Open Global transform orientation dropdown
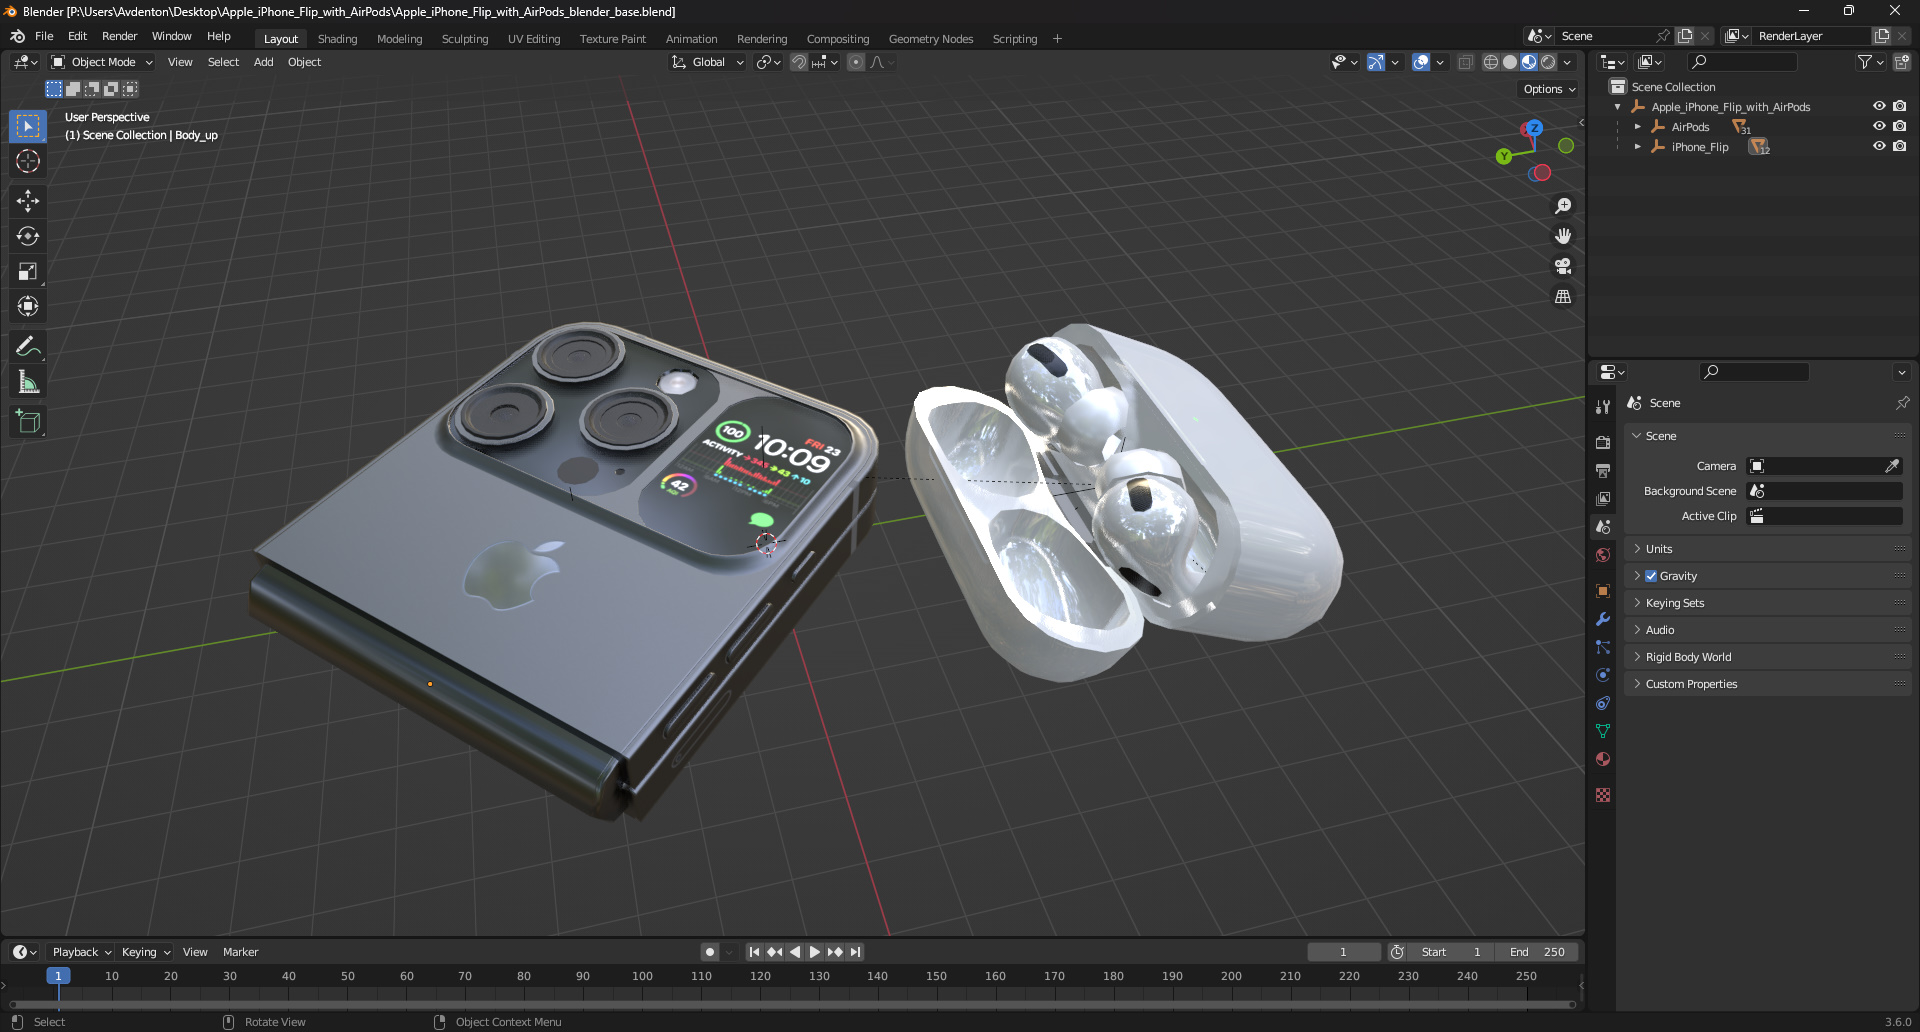The height and width of the screenshot is (1032, 1920). tap(708, 62)
